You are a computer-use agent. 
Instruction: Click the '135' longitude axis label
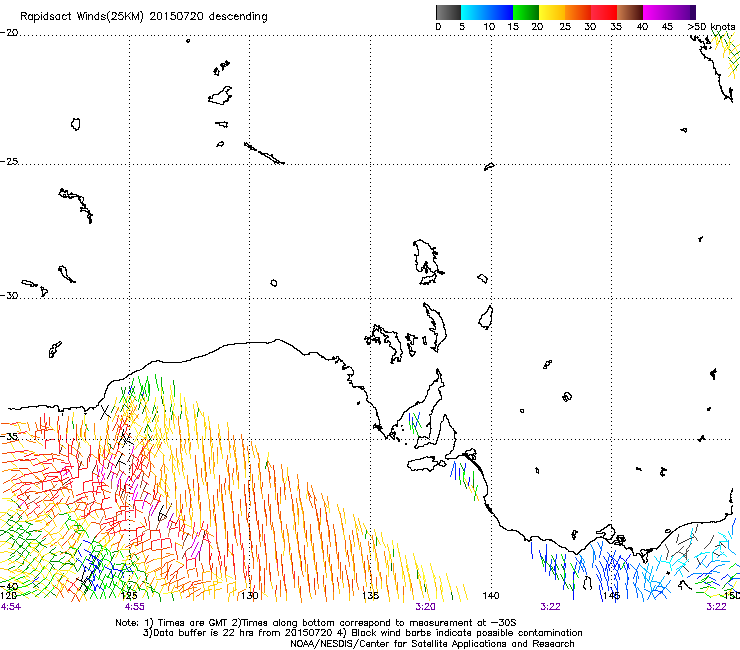pyautogui.click(x=370, y=595)
